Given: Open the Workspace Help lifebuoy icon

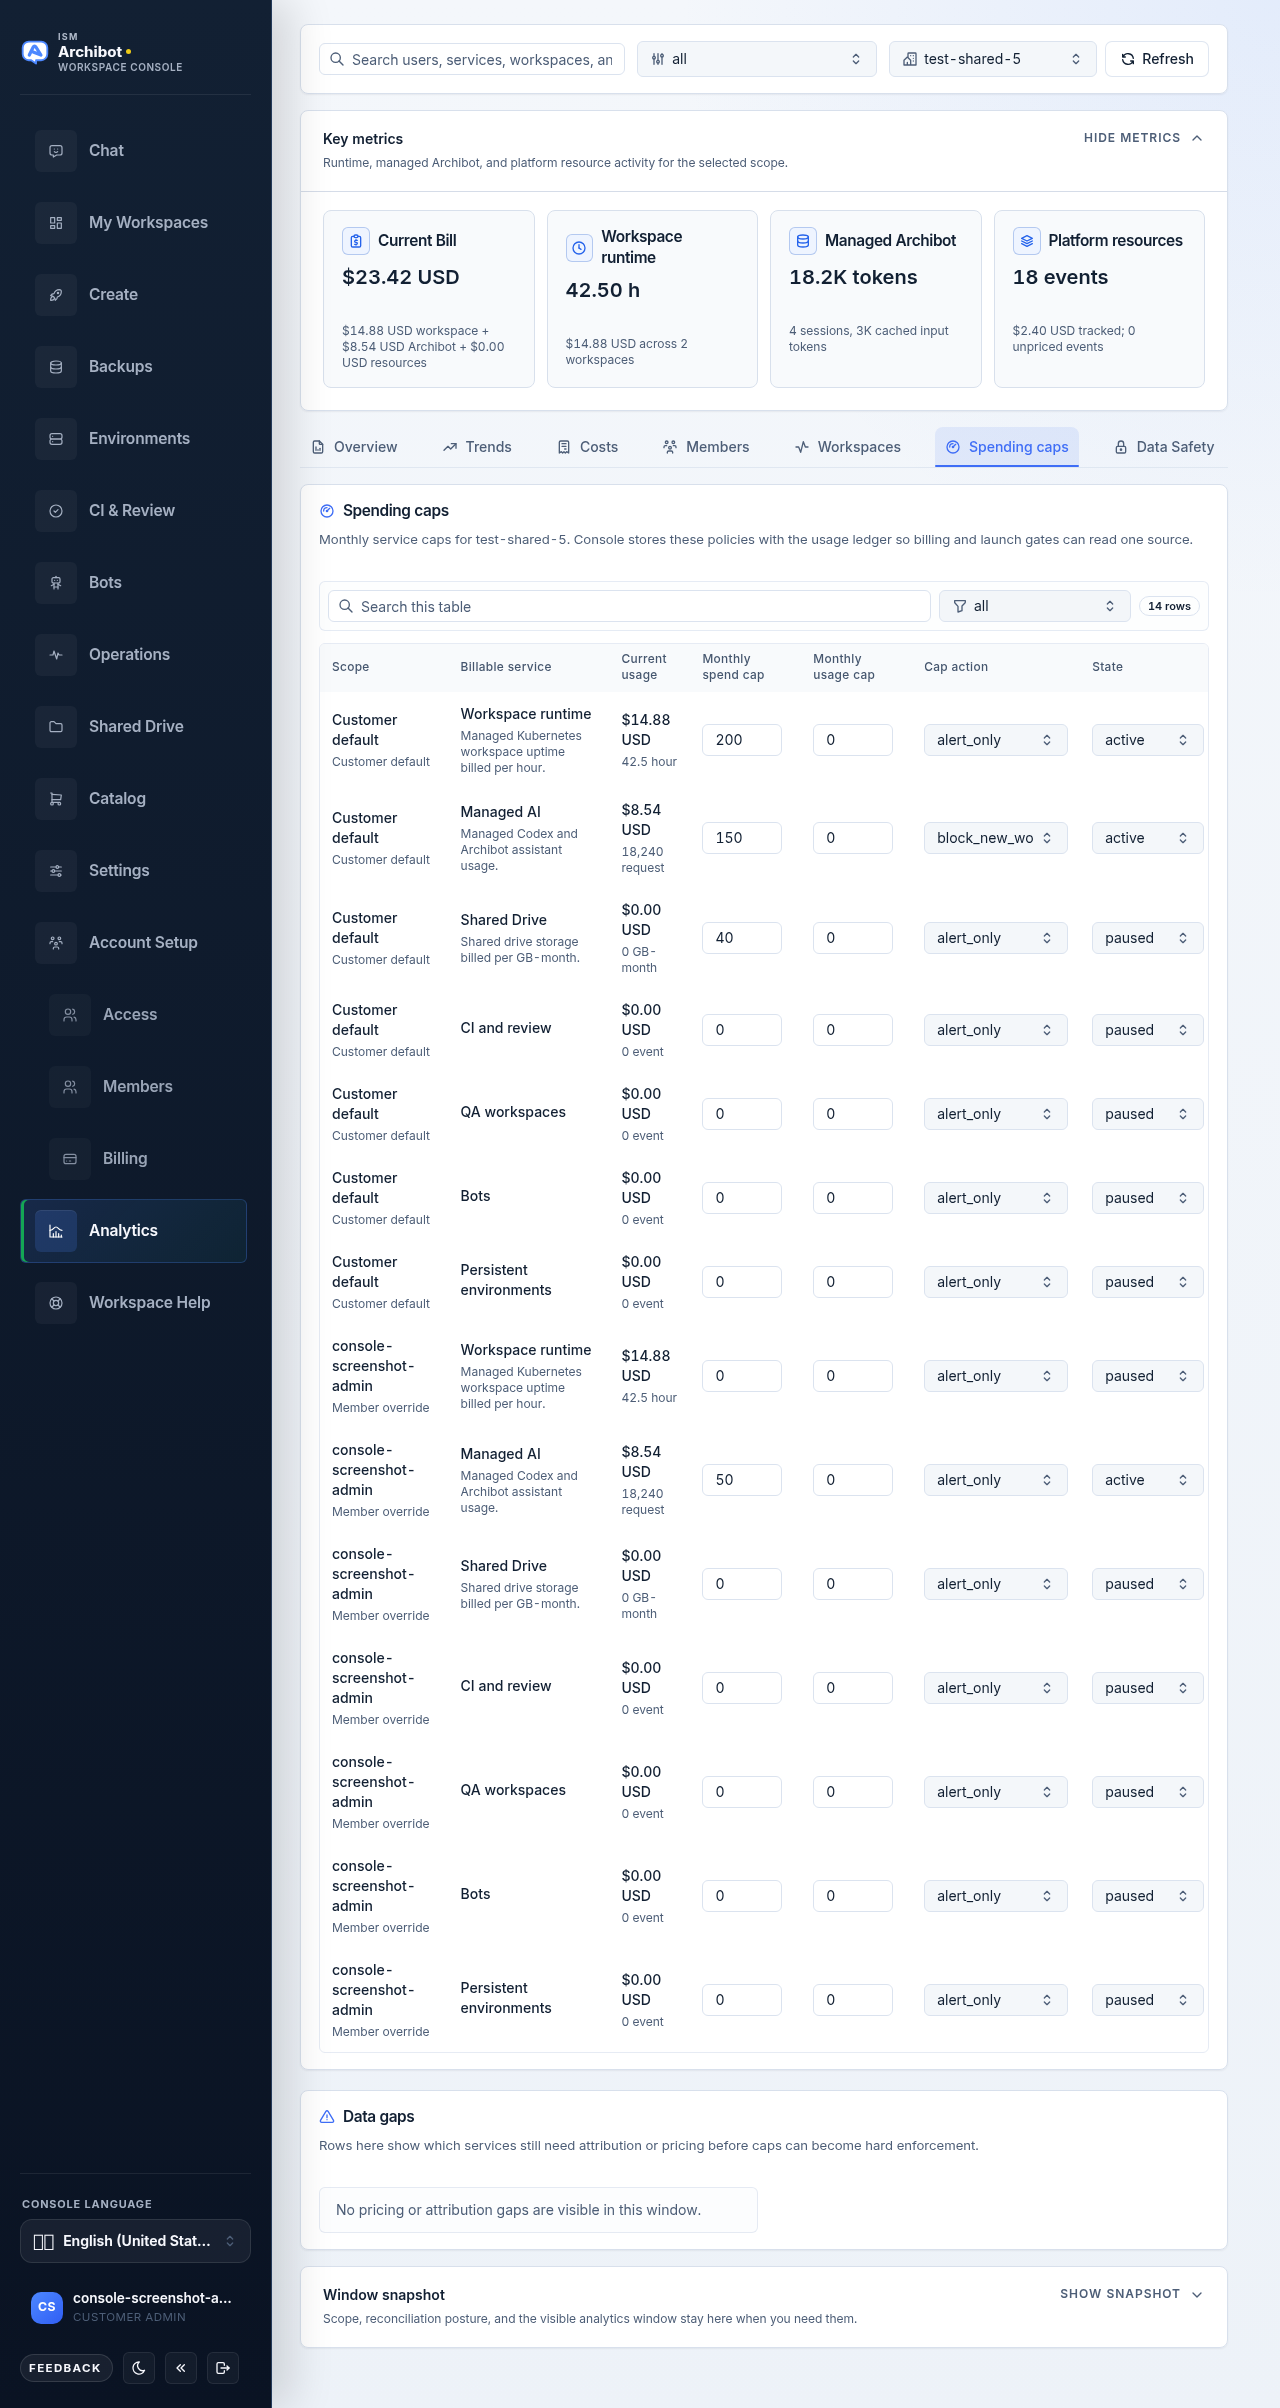Looking at the screenshot, I should (56, 1303).
